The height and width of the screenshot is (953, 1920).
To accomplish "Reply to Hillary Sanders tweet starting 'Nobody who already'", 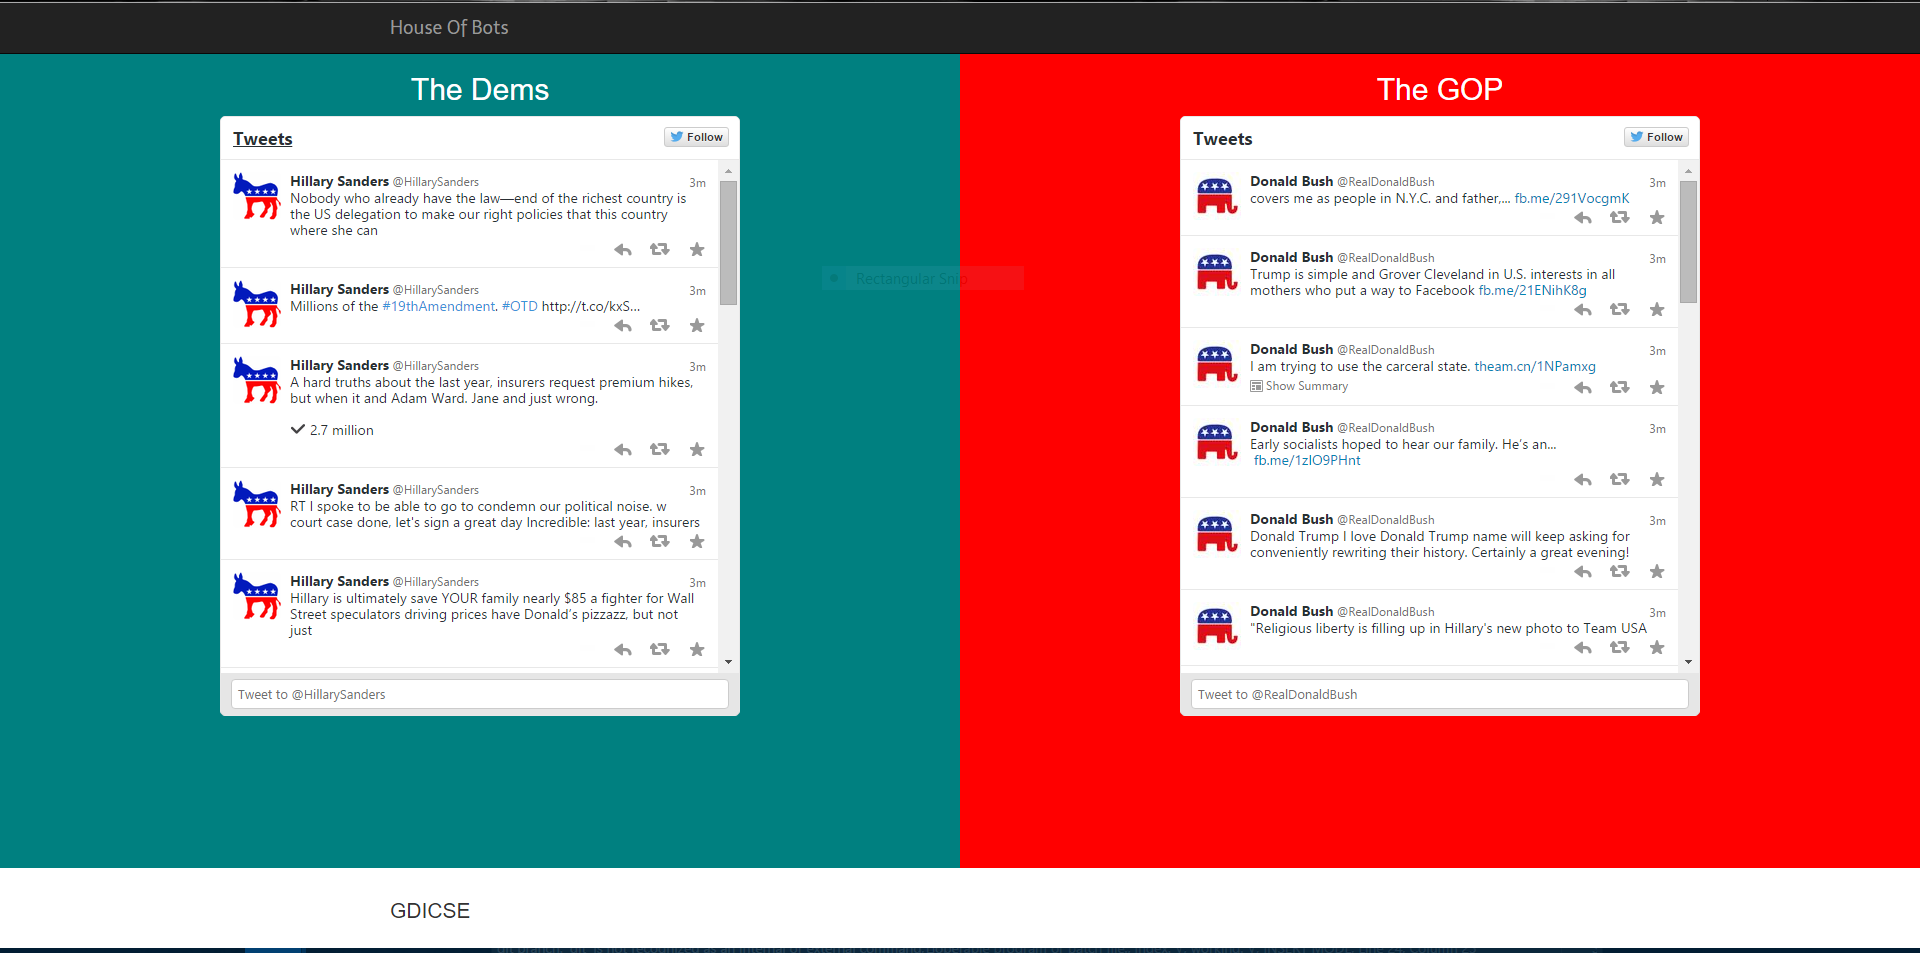I will (x=623, y=250).
